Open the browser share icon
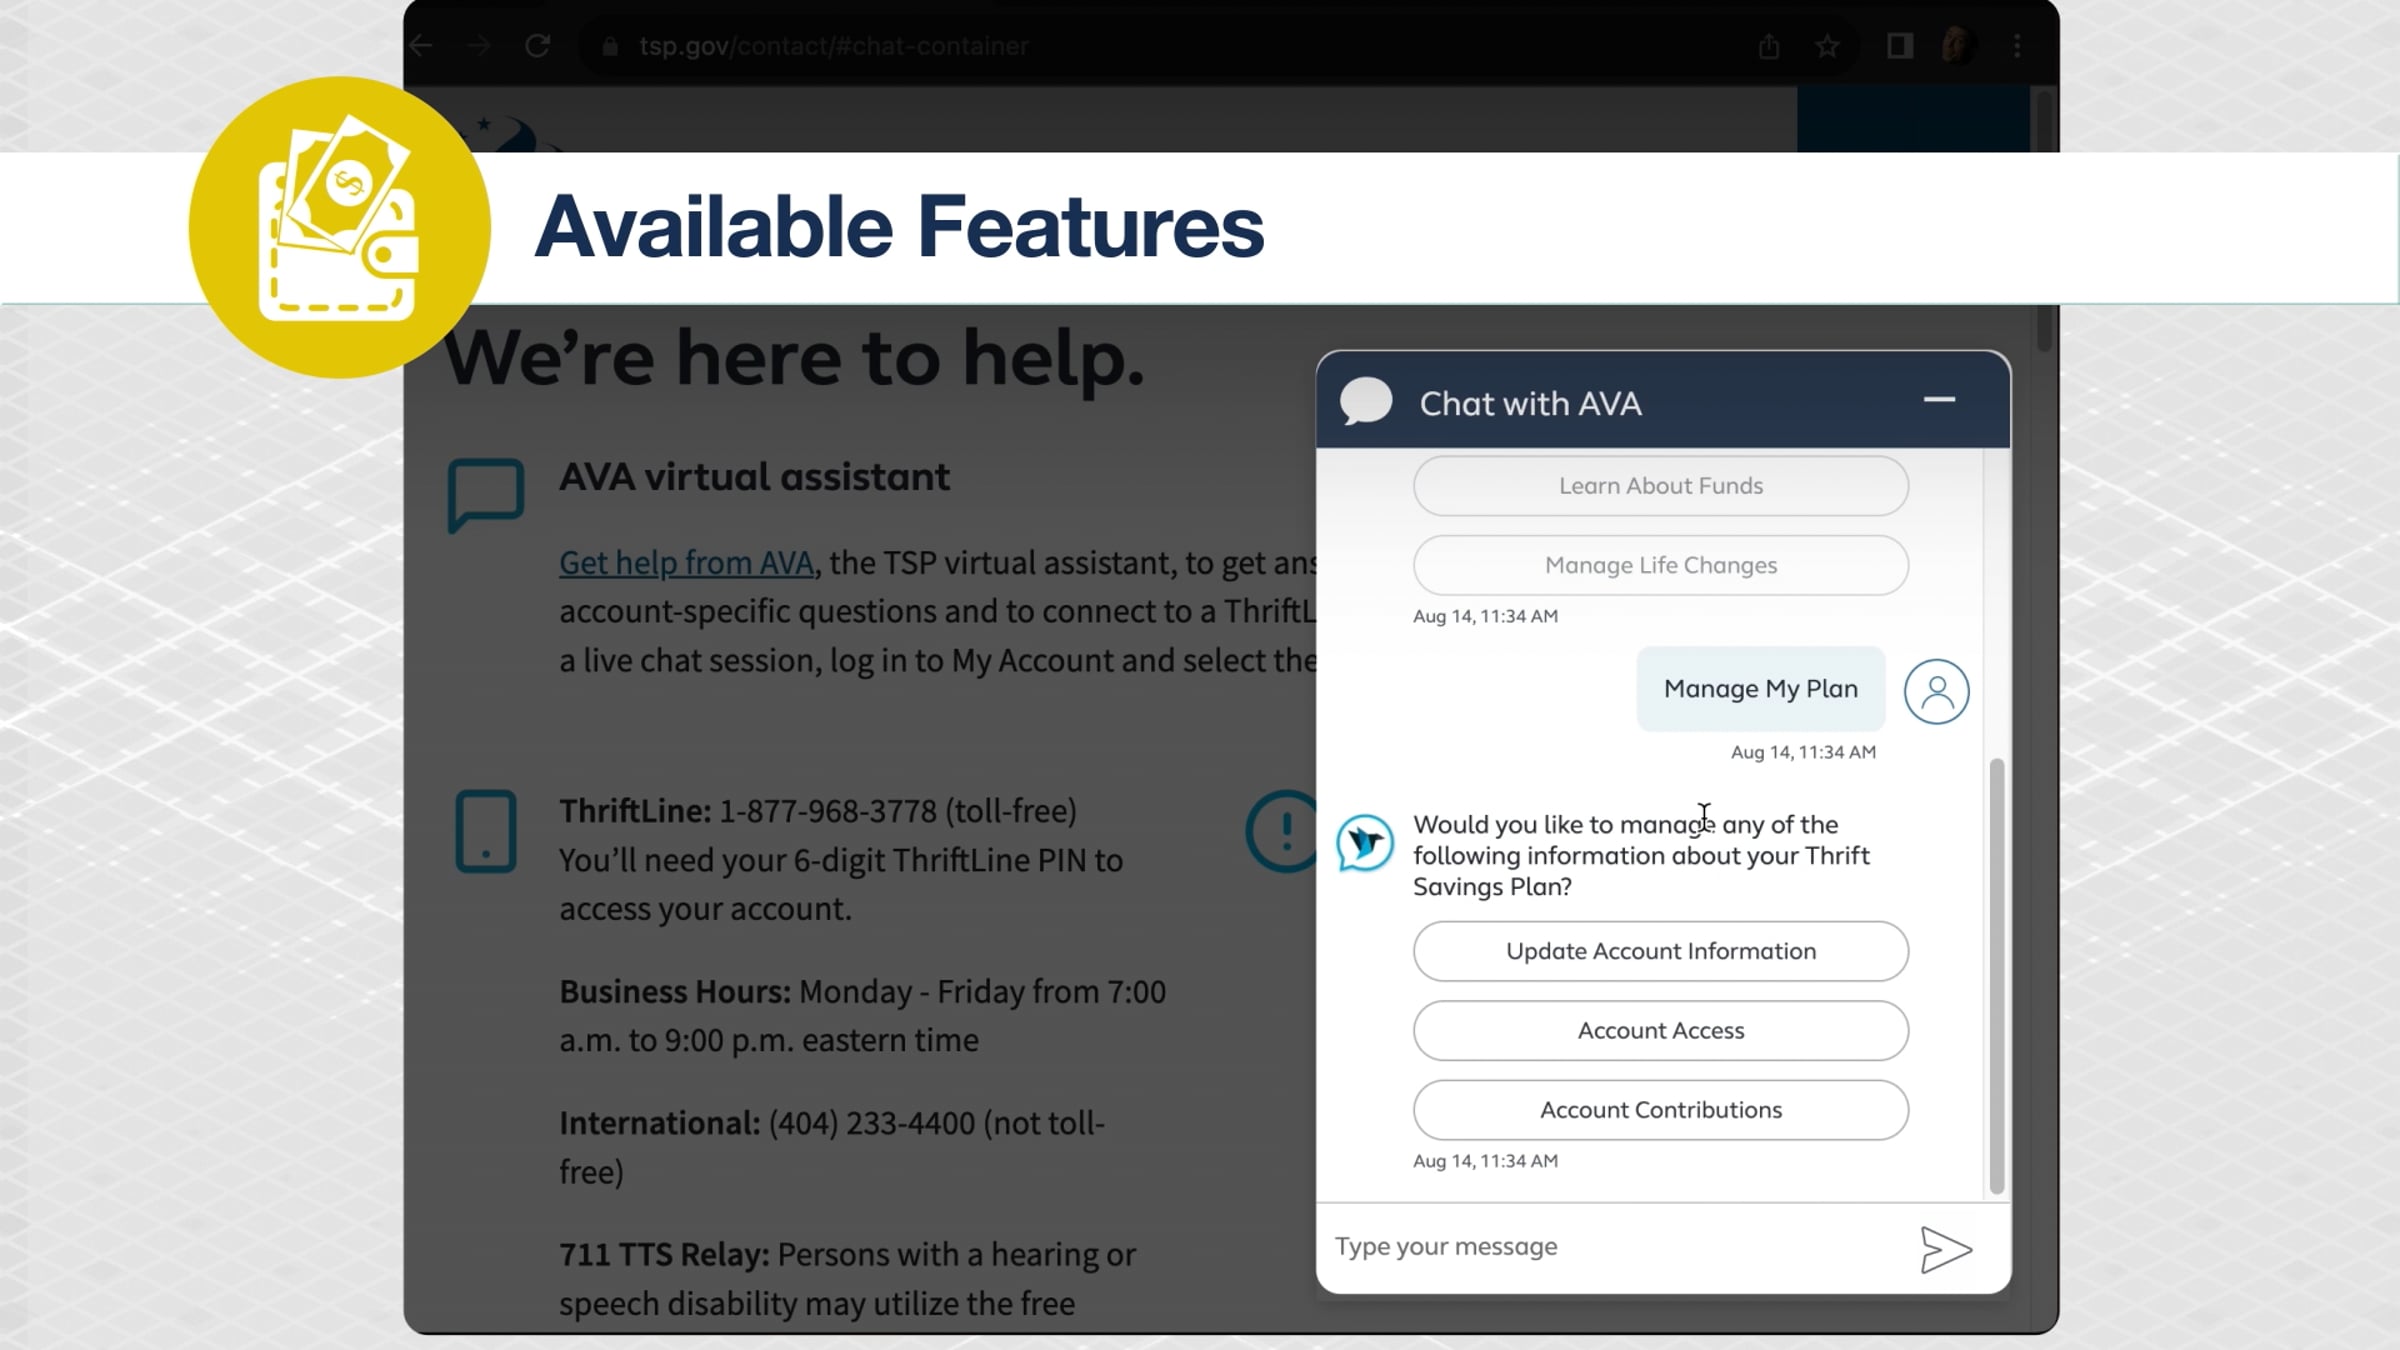Viewport: 2400px width, 1350px height. coord(1769,46)
